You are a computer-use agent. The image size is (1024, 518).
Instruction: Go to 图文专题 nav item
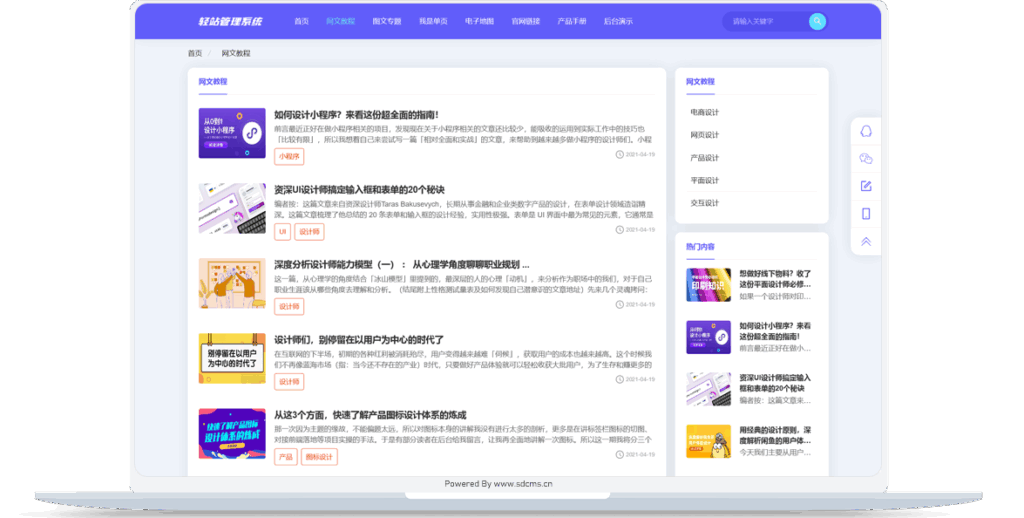pyautogui.click(x=387, y=22)
